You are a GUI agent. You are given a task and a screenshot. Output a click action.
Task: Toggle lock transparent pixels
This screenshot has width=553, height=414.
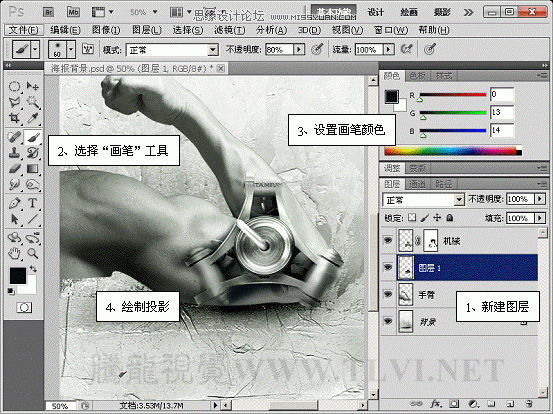(x=412, y=218)
